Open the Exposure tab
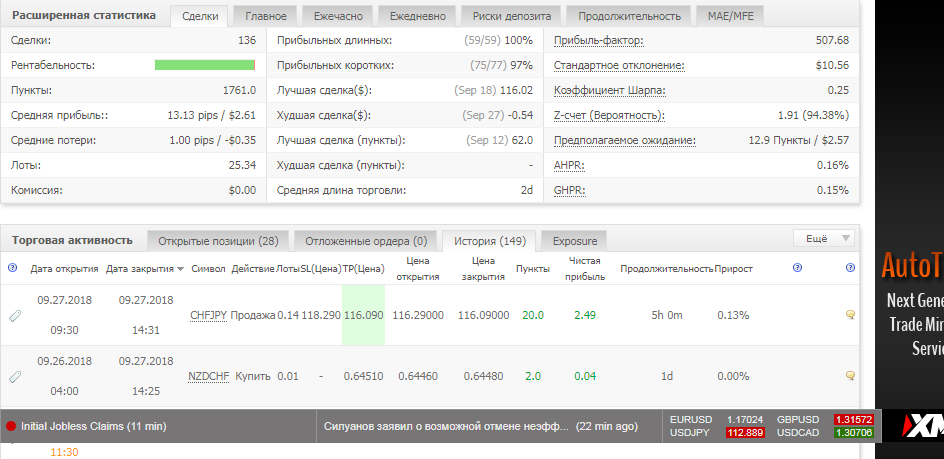 point(574,241)
